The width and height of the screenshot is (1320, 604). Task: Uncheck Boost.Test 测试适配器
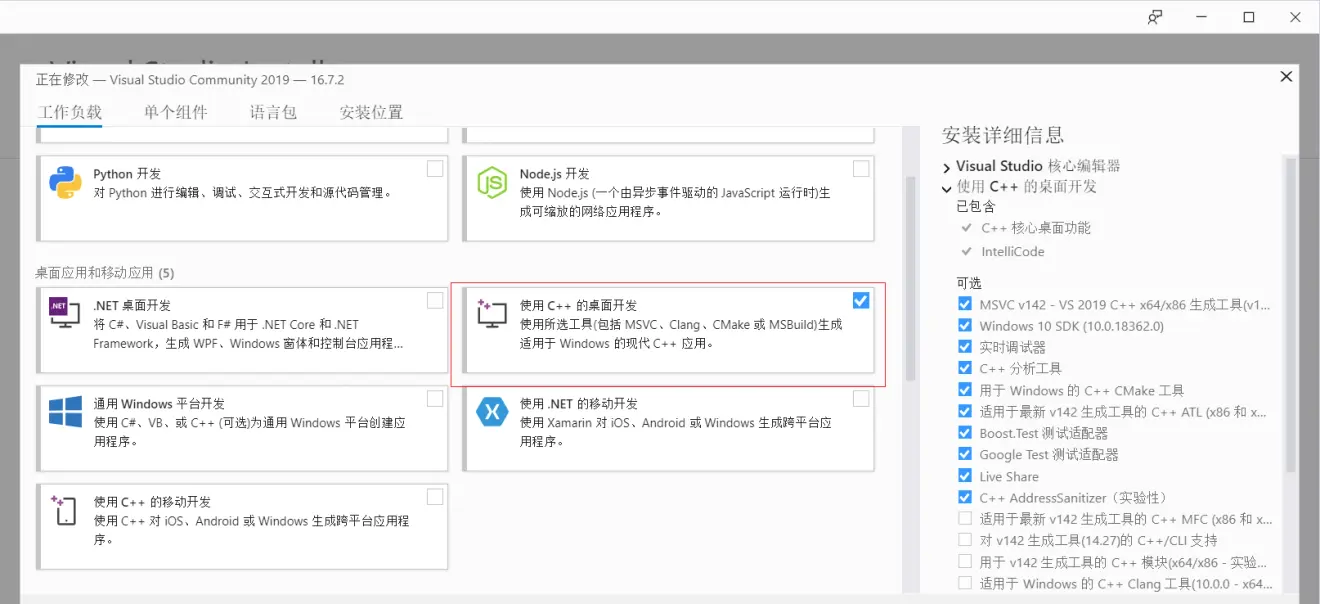click(965, 433)
